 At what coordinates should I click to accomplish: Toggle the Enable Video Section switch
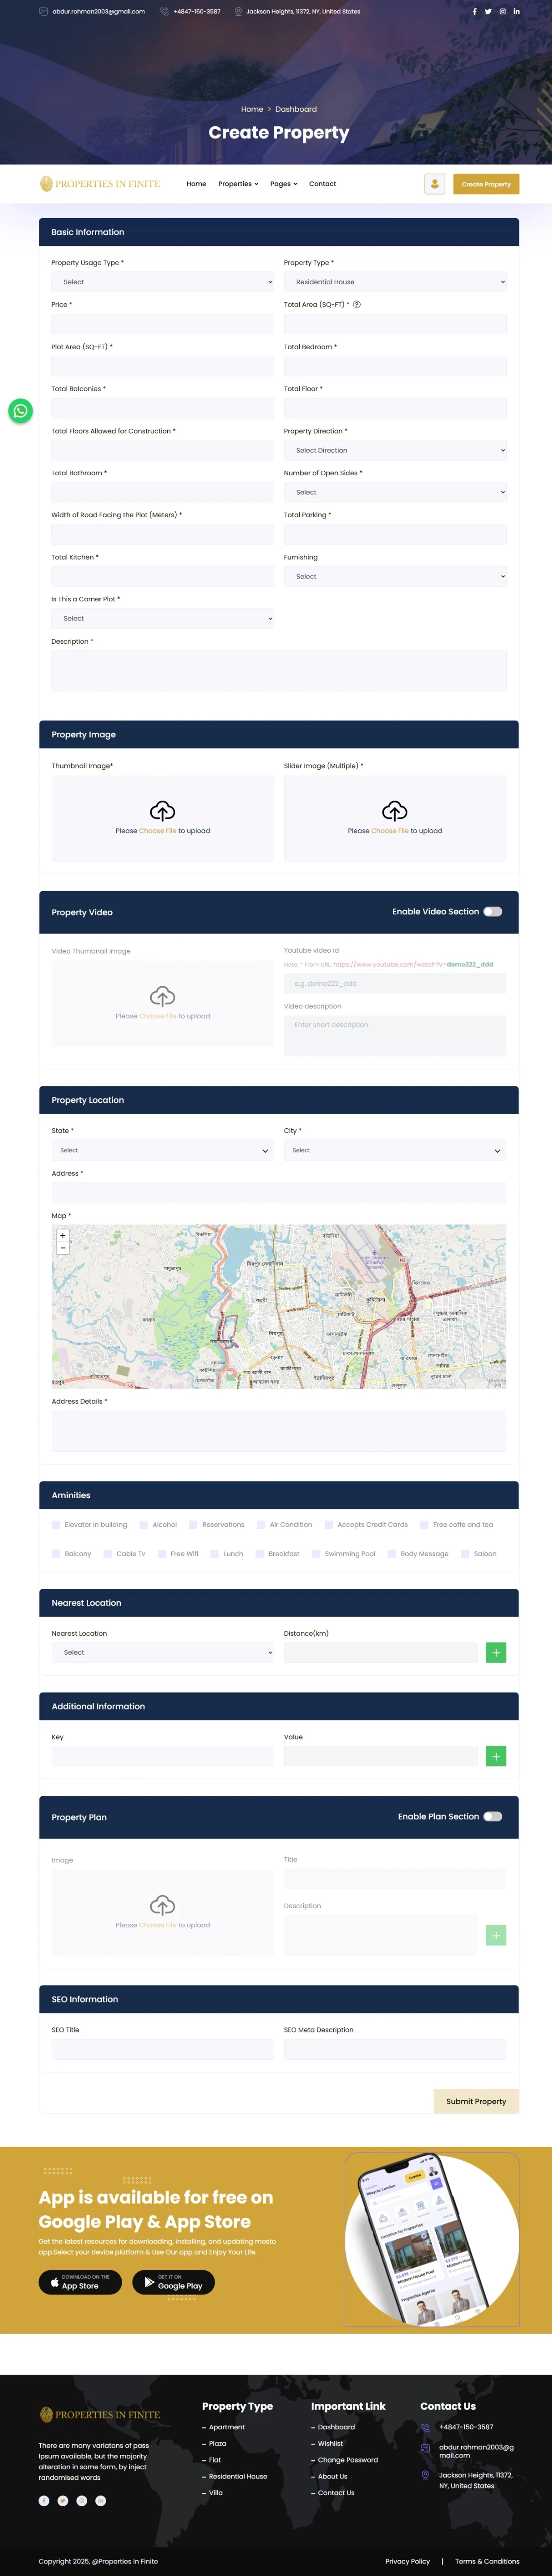pos(493,912)
